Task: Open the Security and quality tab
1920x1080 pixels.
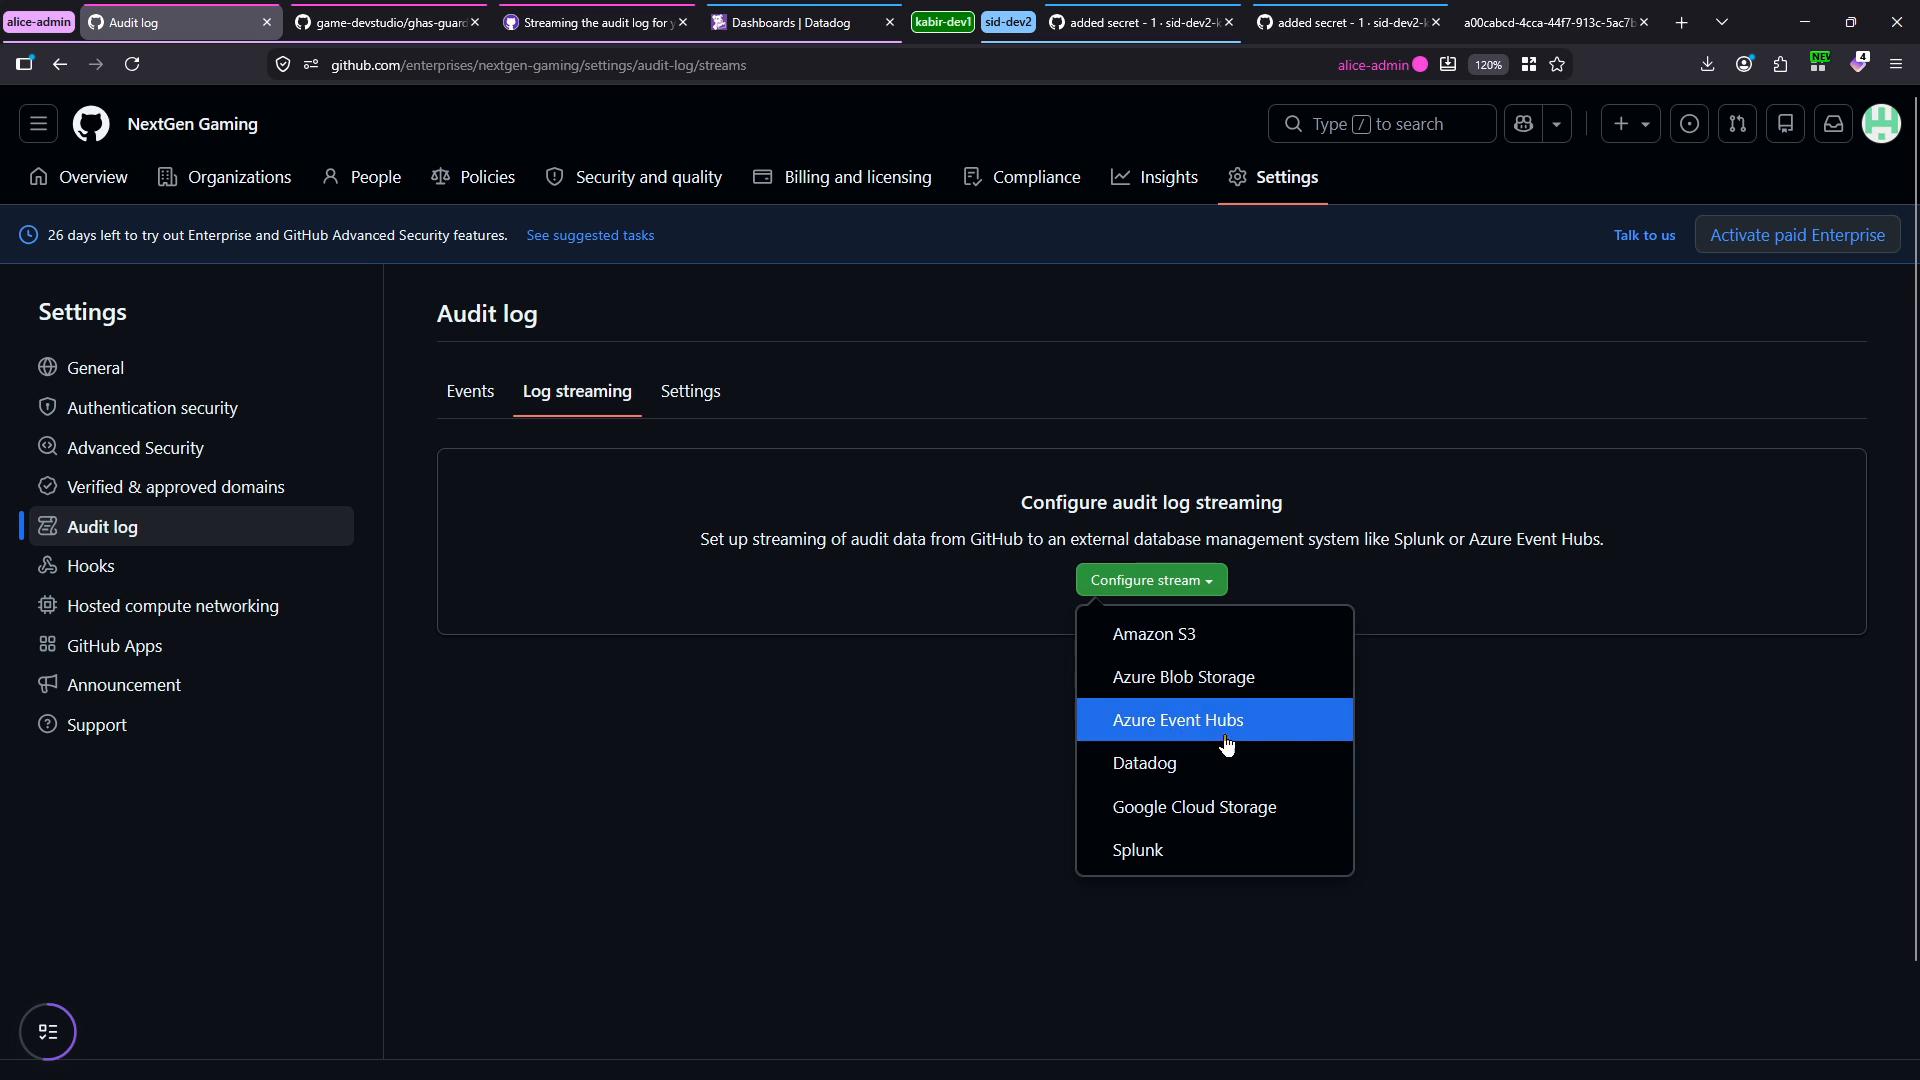Action: pos(634,177)
